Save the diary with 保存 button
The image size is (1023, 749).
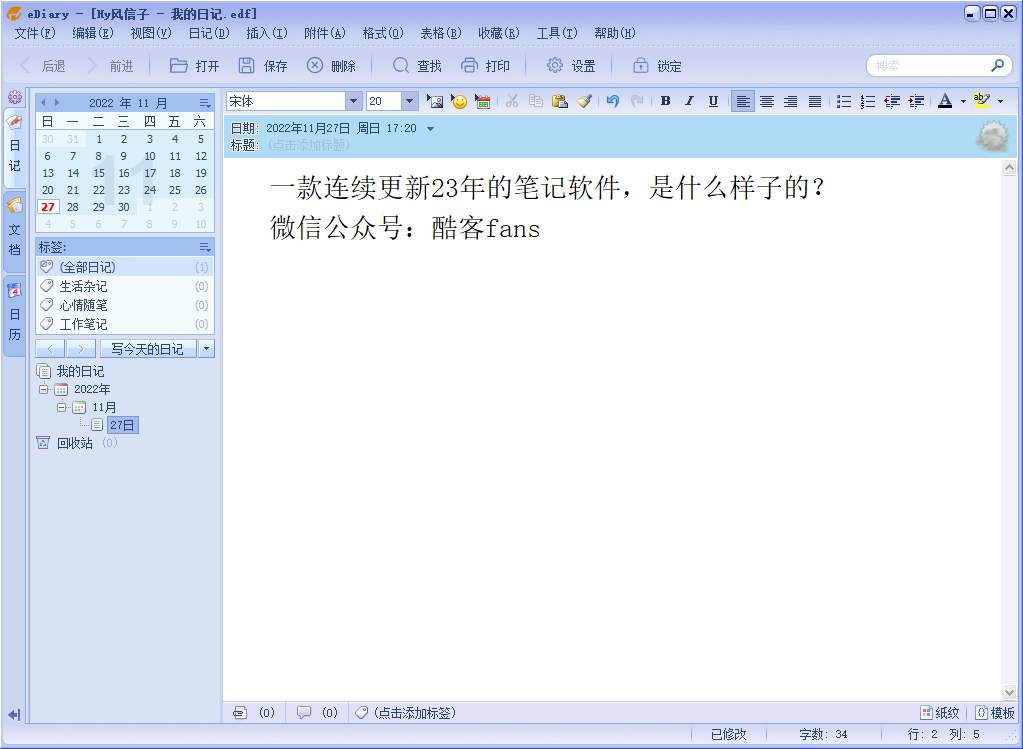(262, 66)
